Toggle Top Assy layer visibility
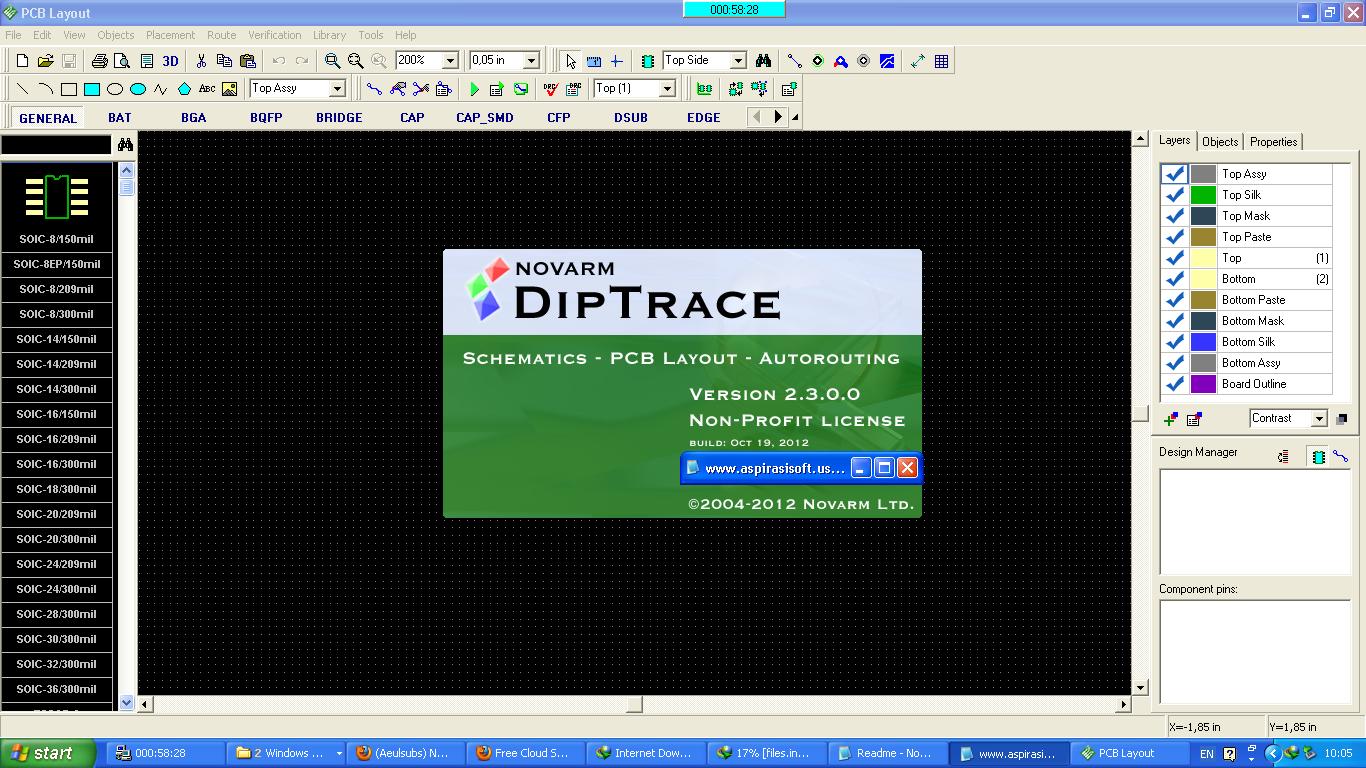 point(1175,174)
